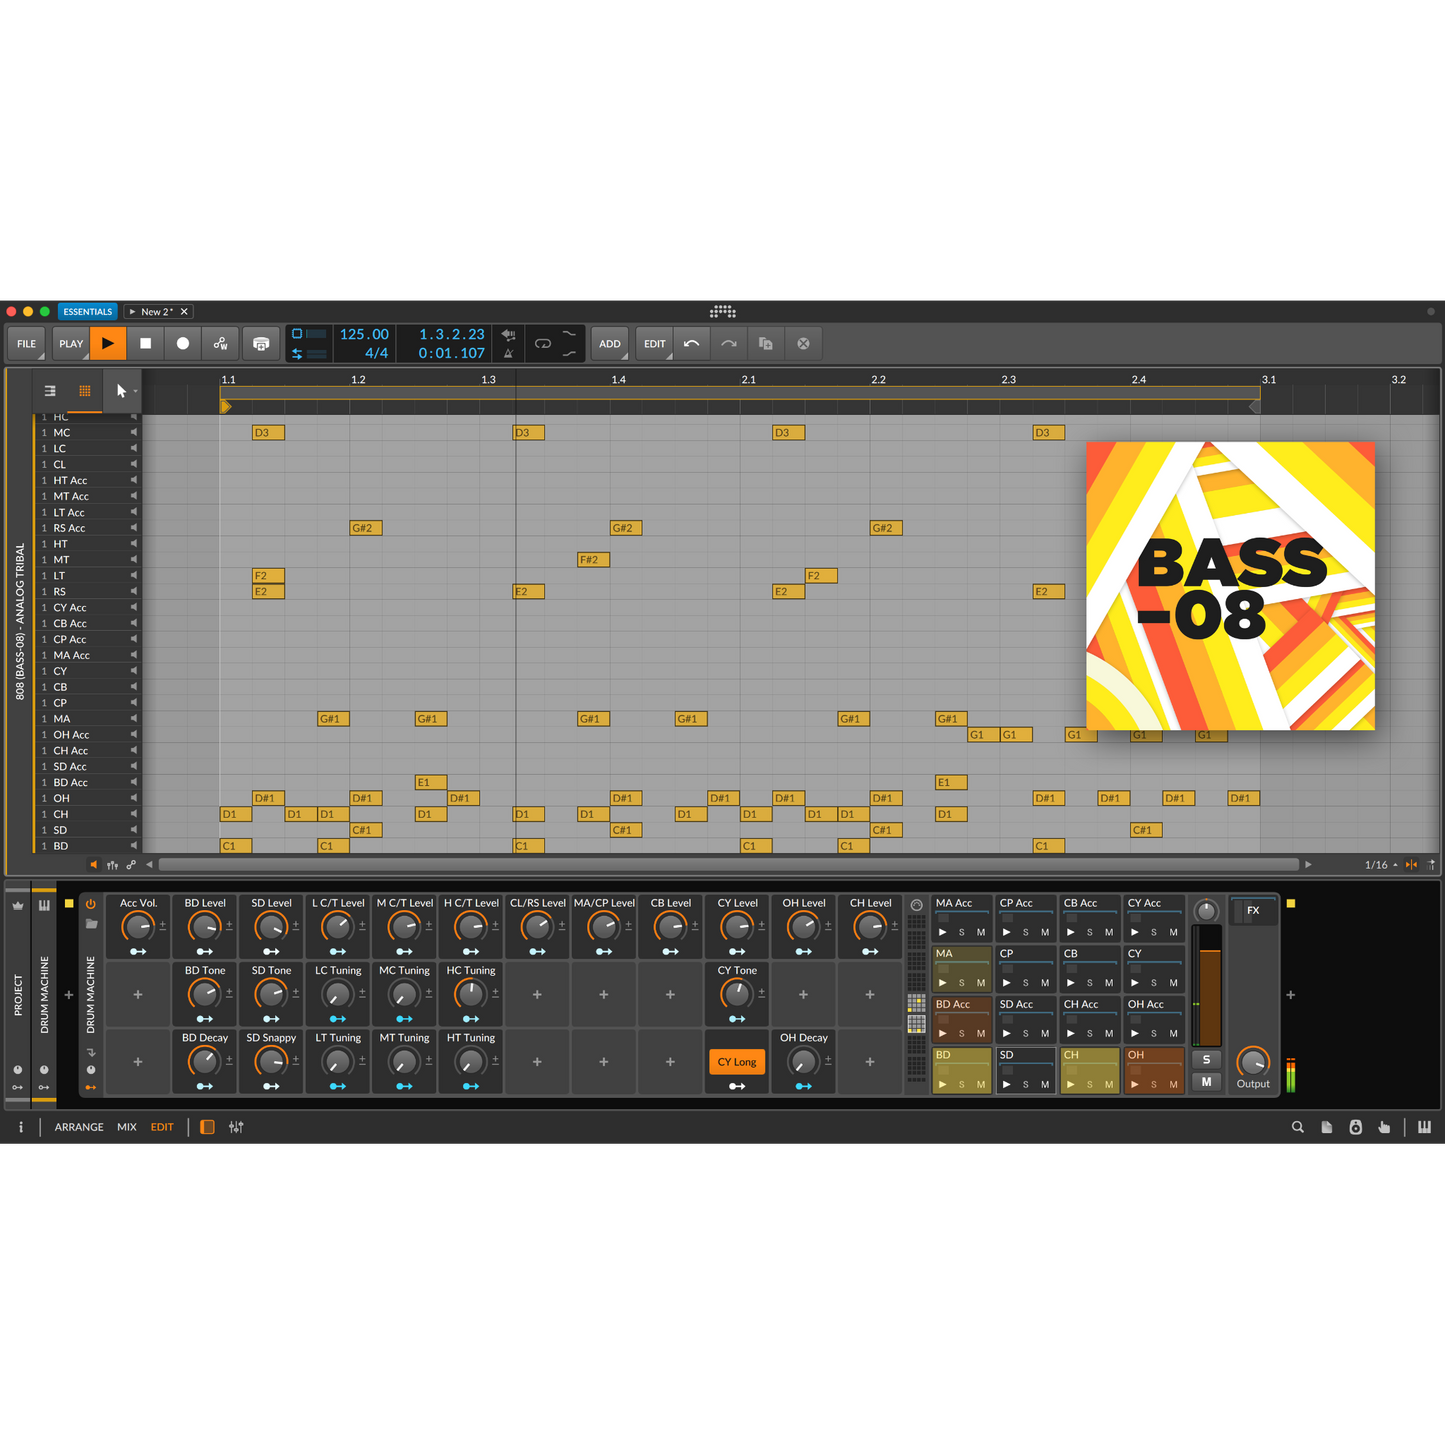This screenshot has width=1445, height=1445.
Task: Solo the BD drum pad
Action: point(962,1085)
